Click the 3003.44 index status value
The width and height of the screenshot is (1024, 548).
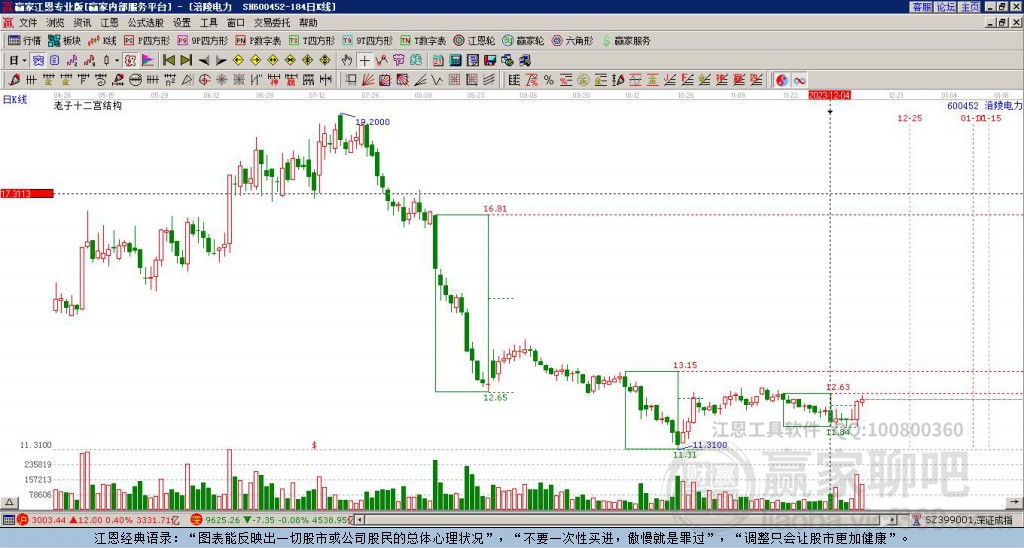[48, 520]
